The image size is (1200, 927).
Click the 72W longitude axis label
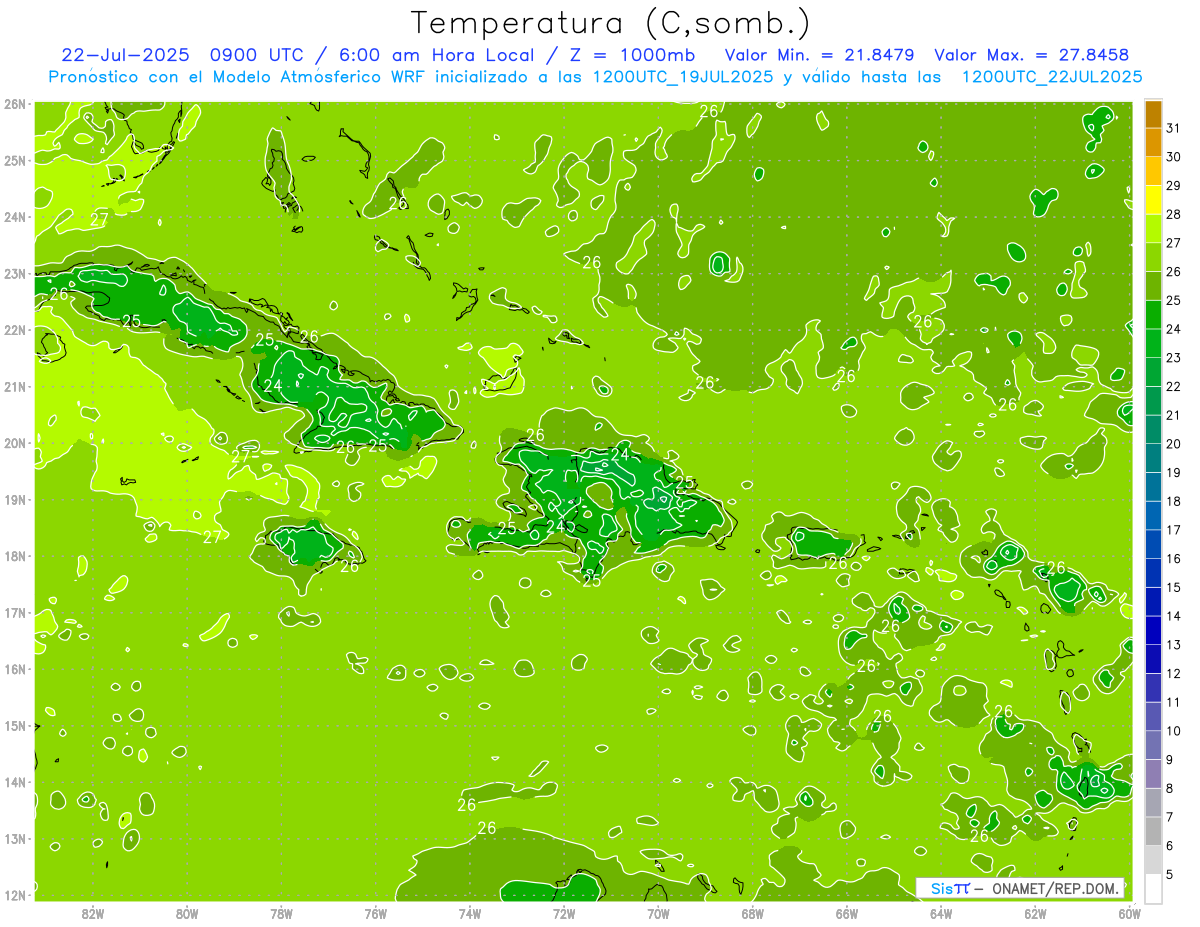pyautogui.click(x=564, y=912)
